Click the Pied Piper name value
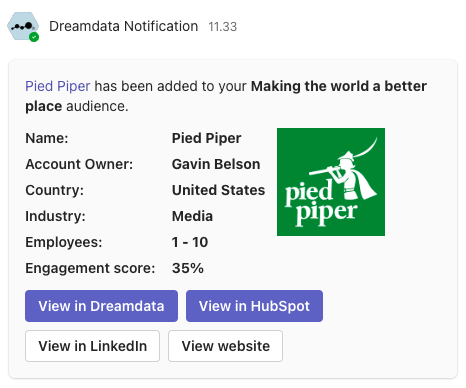This screenshot has height=388, width=466. pos(206,138)
